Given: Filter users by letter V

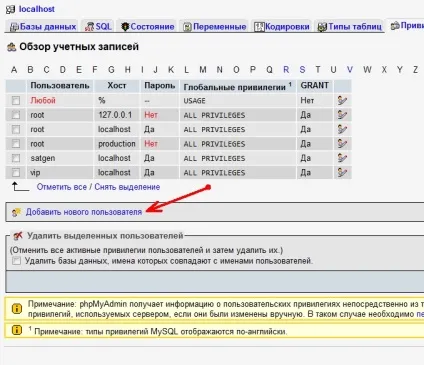Looking at the screenshot, I should coord(350,70).
